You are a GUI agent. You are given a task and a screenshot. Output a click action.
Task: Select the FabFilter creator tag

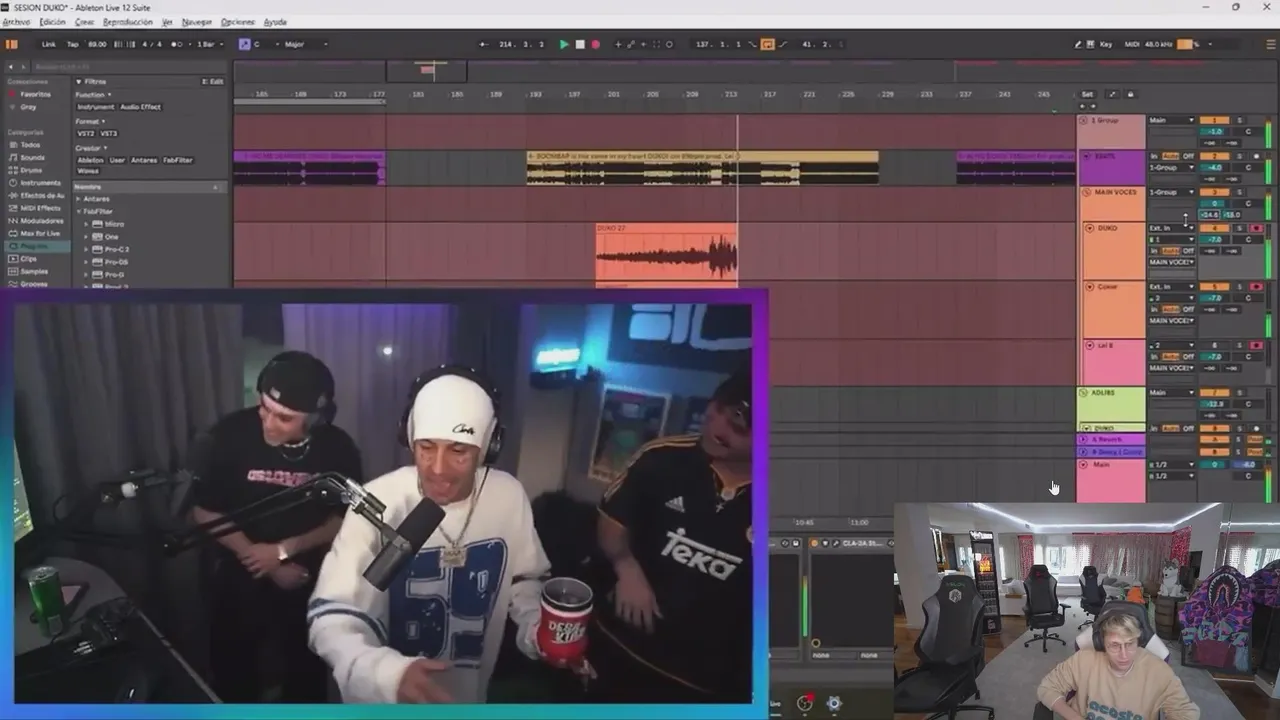pos(178,160)
